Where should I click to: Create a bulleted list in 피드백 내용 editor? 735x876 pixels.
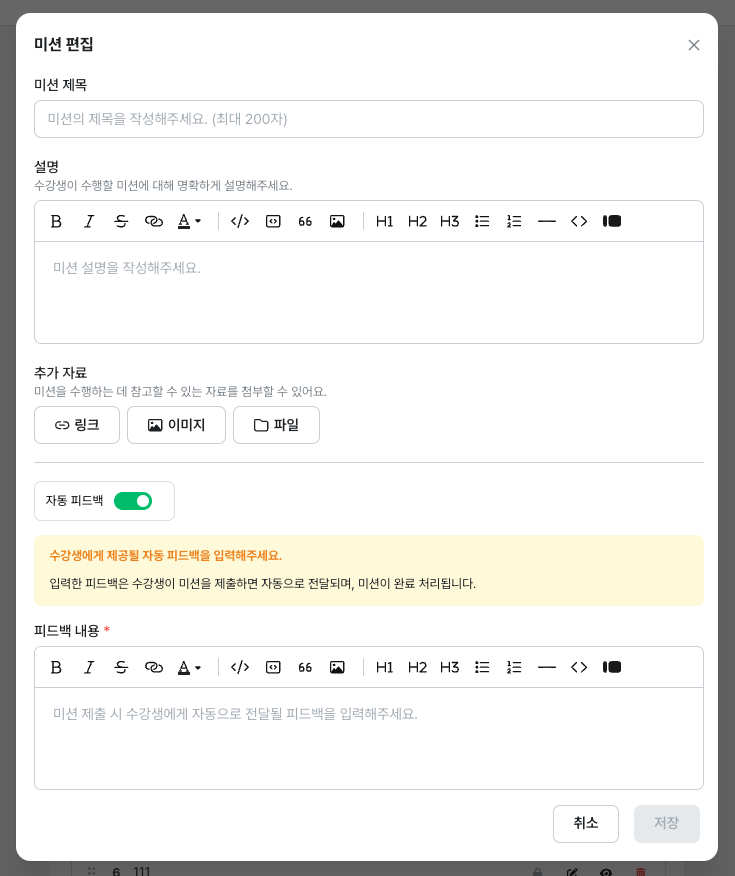[x=482, y=667]
